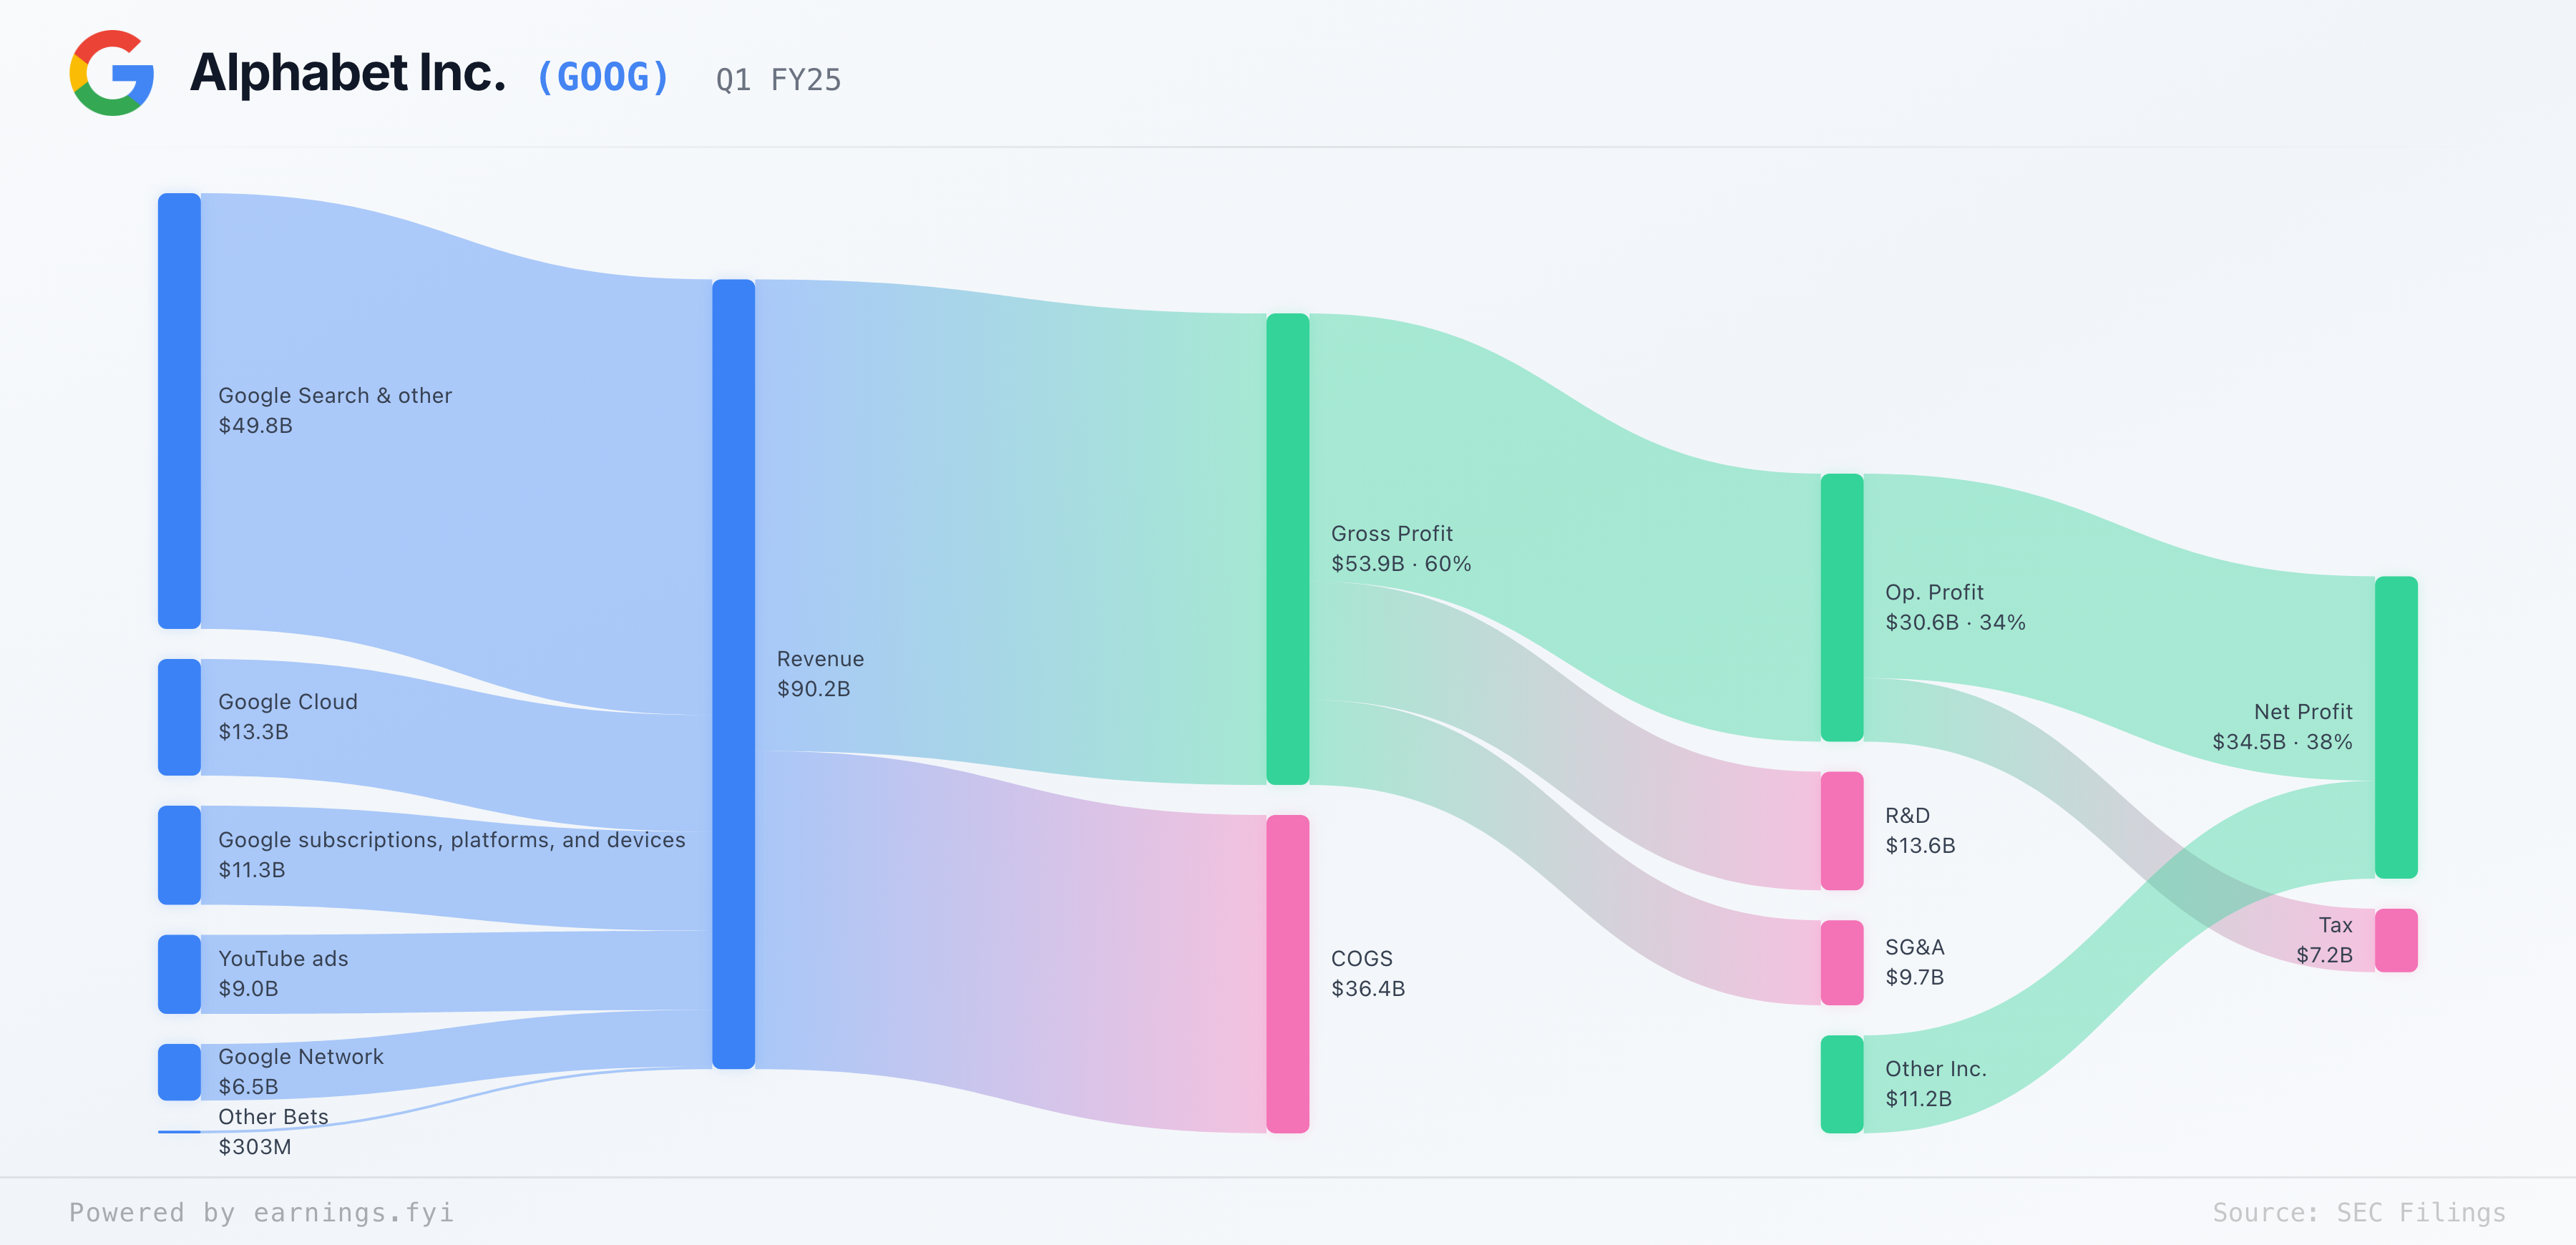The height and width of the screenshot is (1245, 2576).
Task: Select the Q1 FY25 period label
Action: pyautogui.click(x=778, y=80)
